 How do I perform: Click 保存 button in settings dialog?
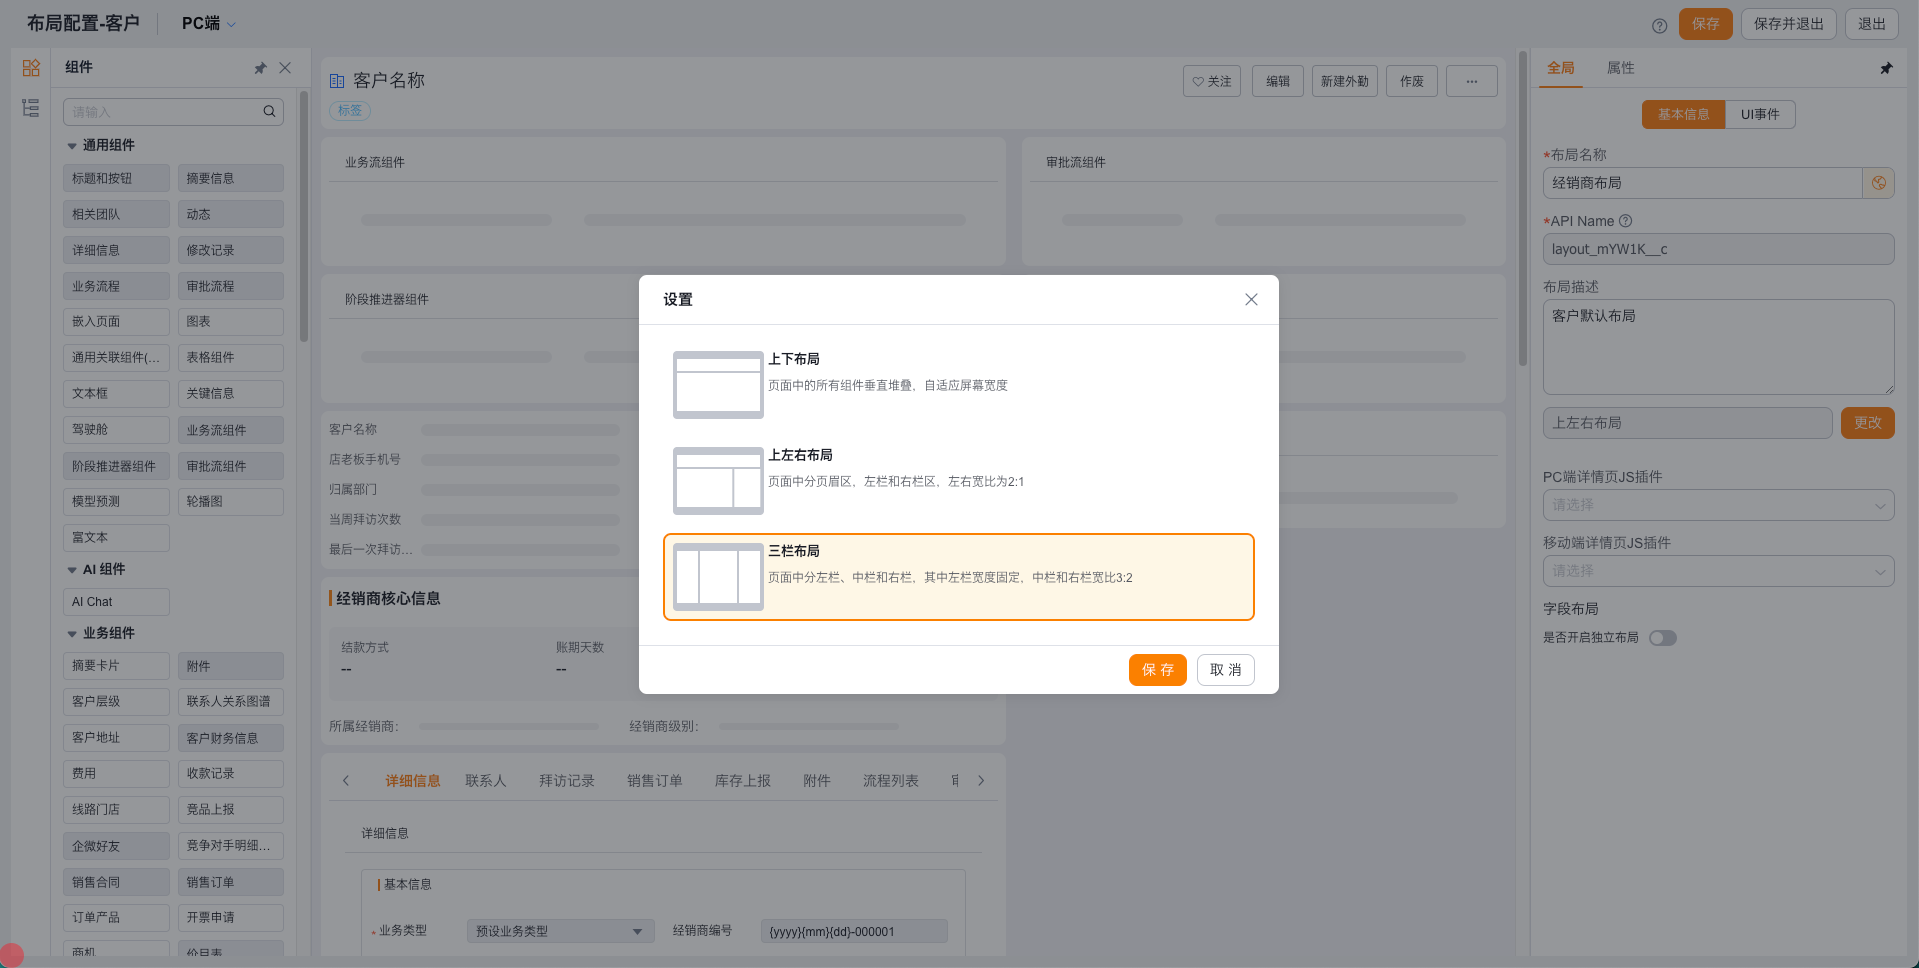pos(1157,670)
